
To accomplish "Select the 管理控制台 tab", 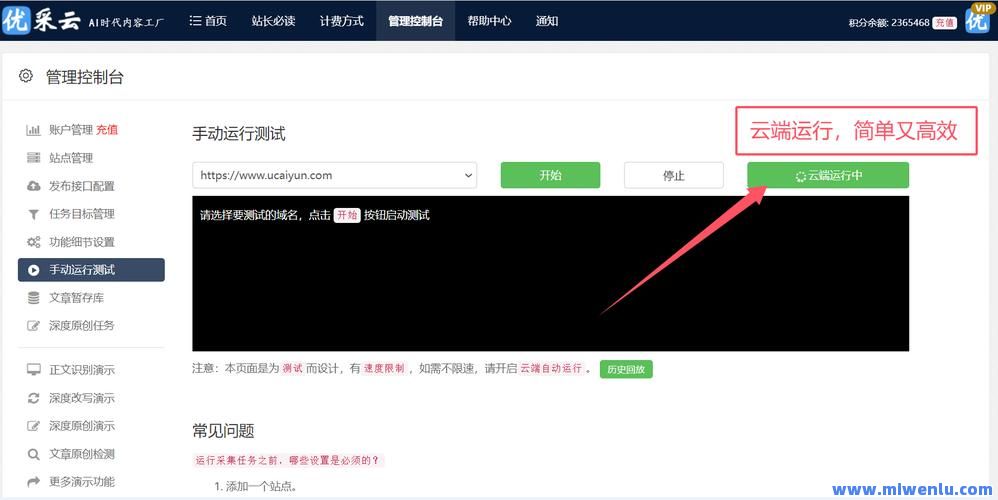I will point(416,21).
